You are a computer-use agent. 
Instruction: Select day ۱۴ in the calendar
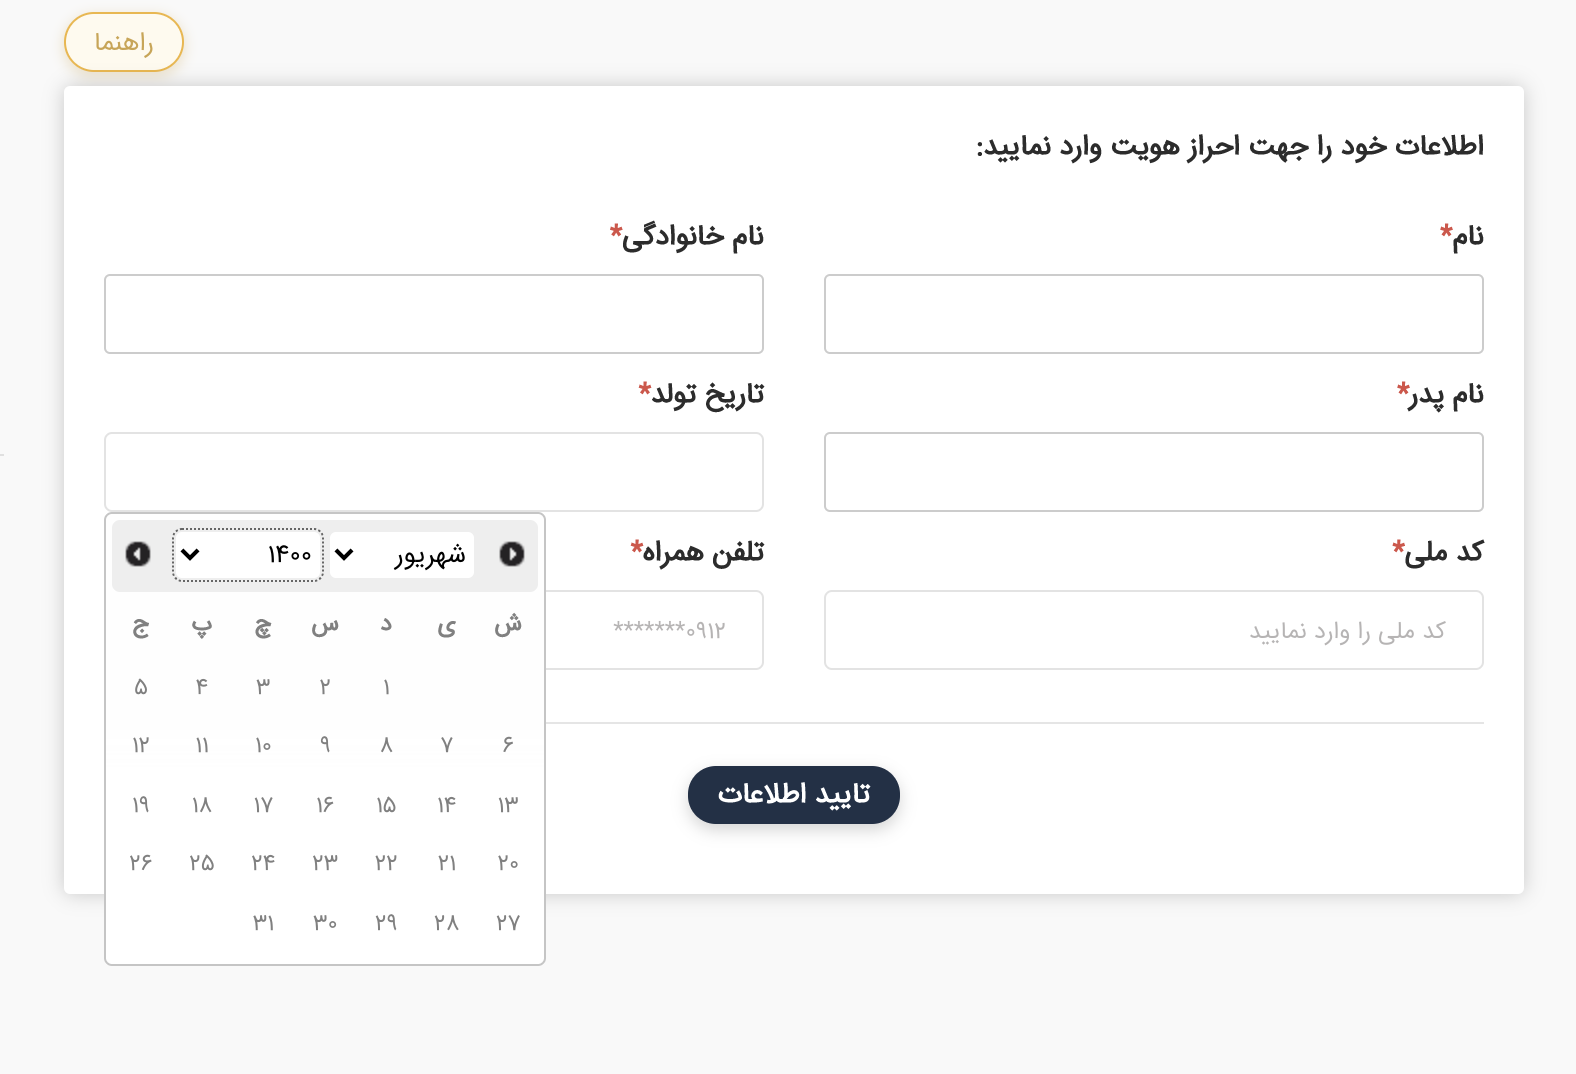[447, 804]
